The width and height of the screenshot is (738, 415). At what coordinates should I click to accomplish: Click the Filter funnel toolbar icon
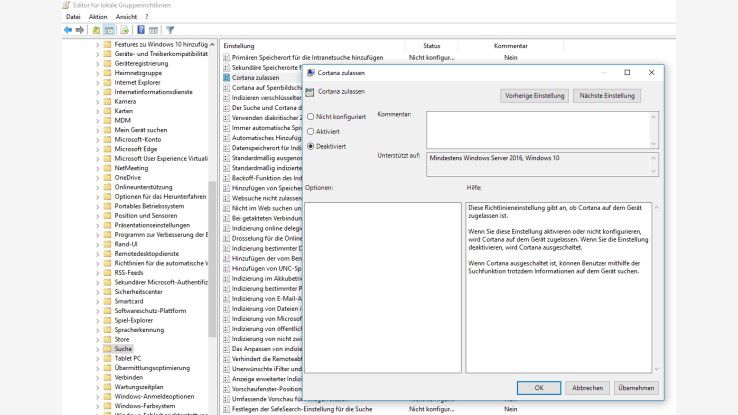(171, 30)
